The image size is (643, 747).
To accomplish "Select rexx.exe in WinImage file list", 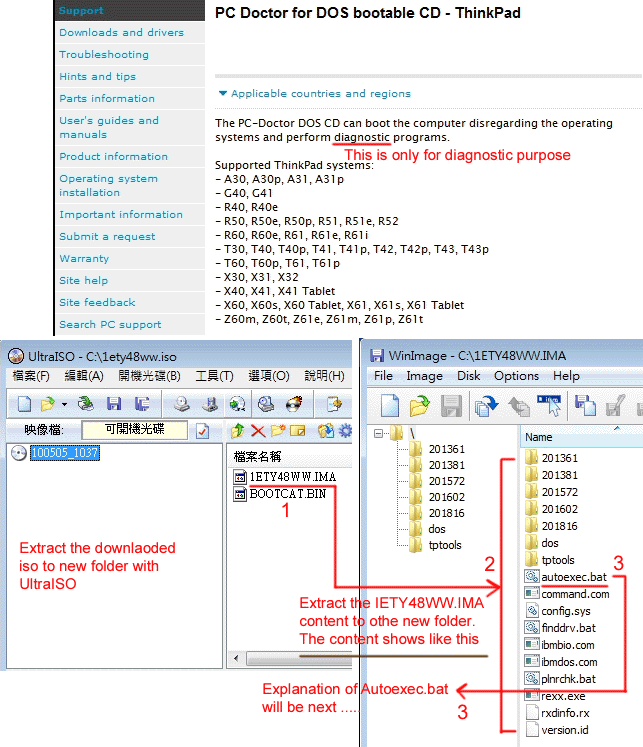I will [563, 696].
